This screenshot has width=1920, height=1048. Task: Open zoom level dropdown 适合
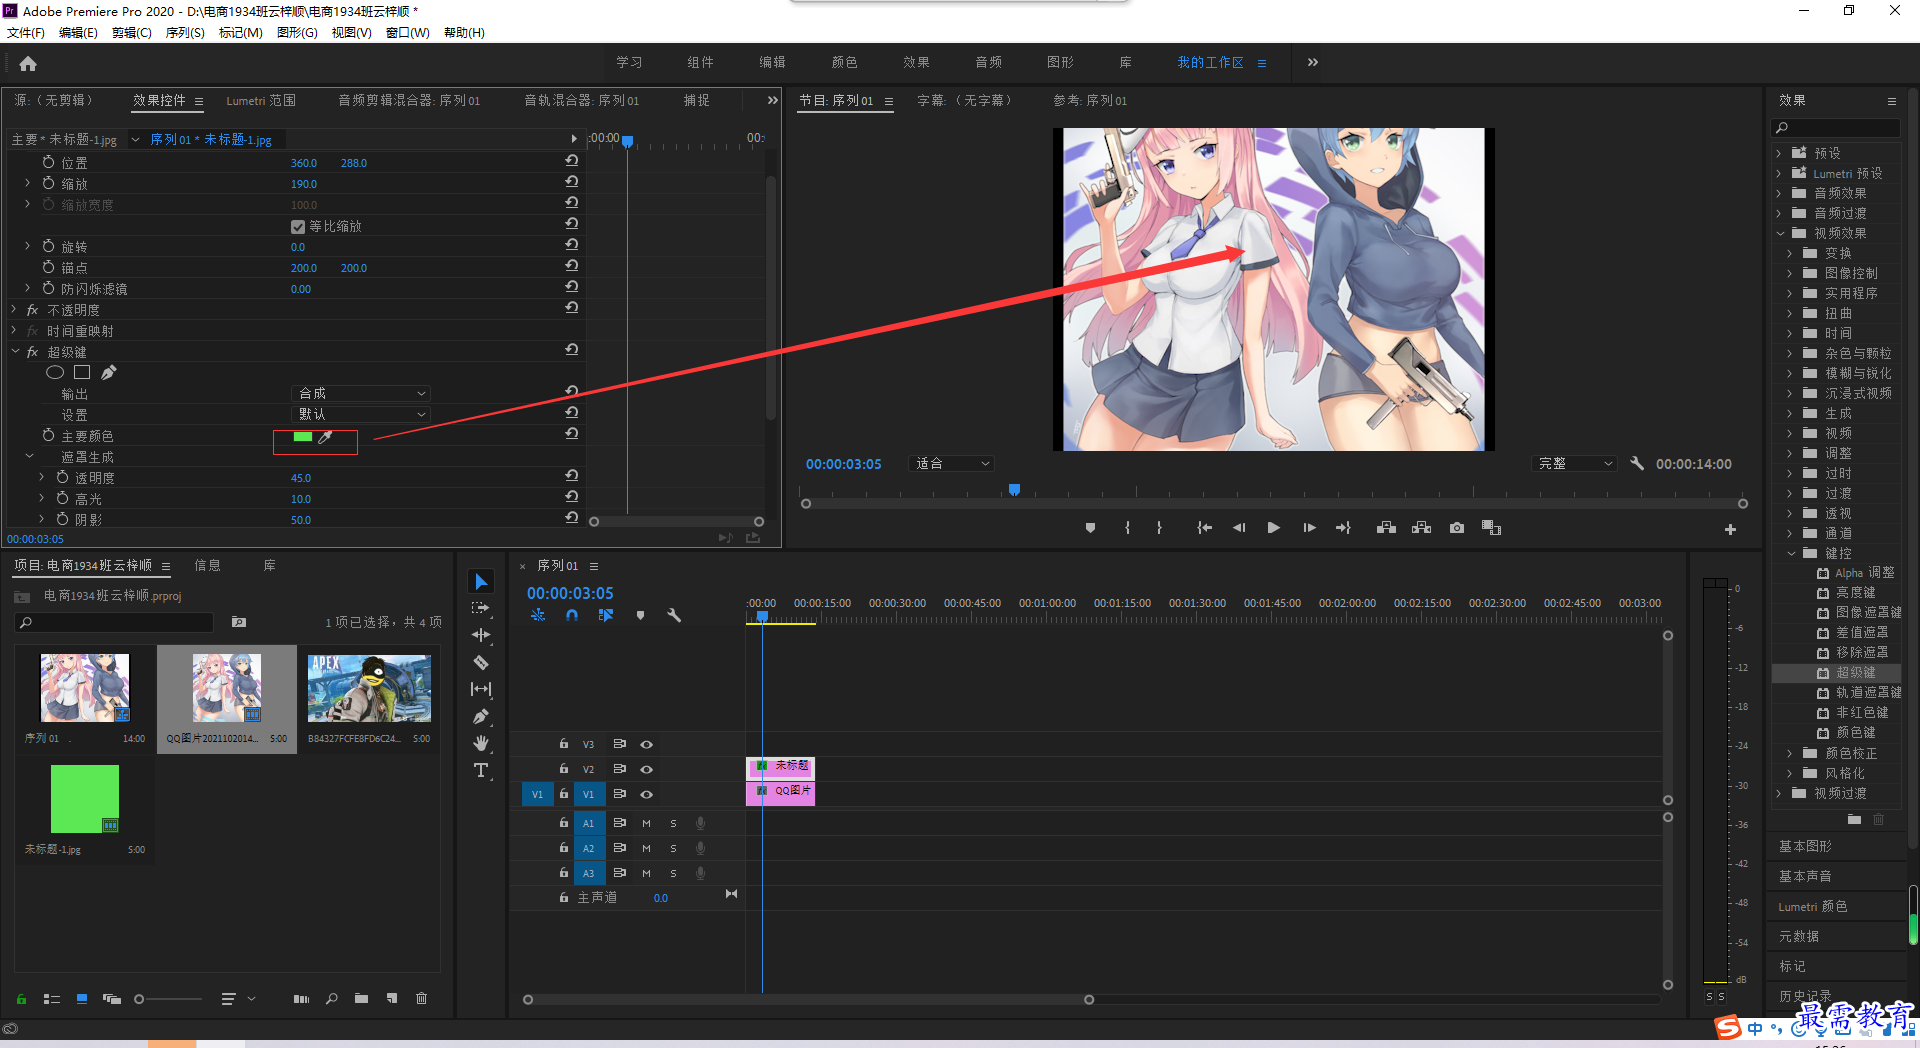pos(951,464)
